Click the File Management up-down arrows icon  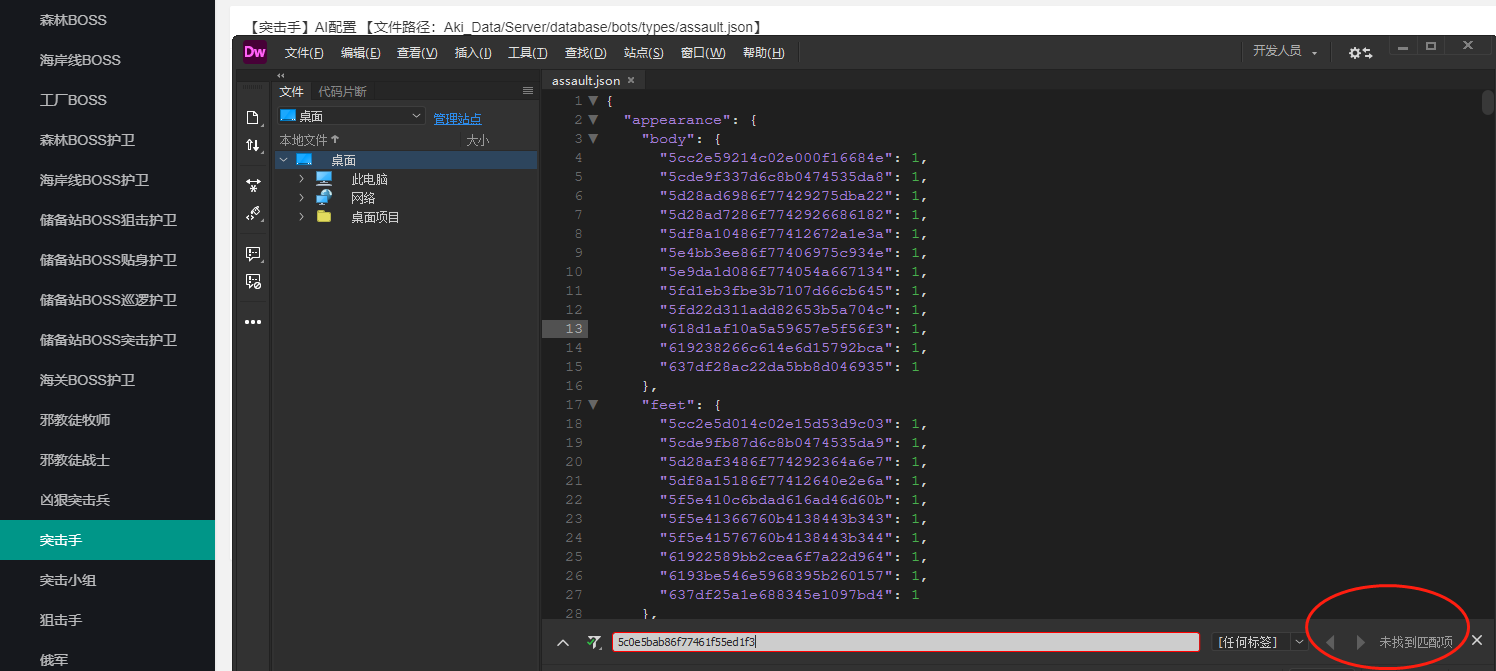(253, 146)
